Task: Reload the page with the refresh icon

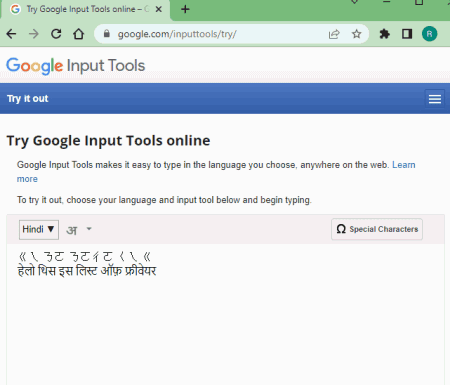Action: [56, 34]
